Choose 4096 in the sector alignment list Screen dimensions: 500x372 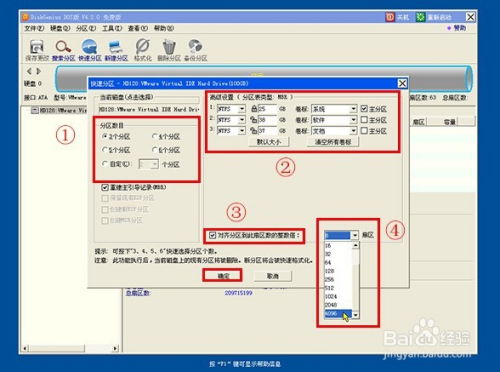pyautogui.click(x=338, y=314)
